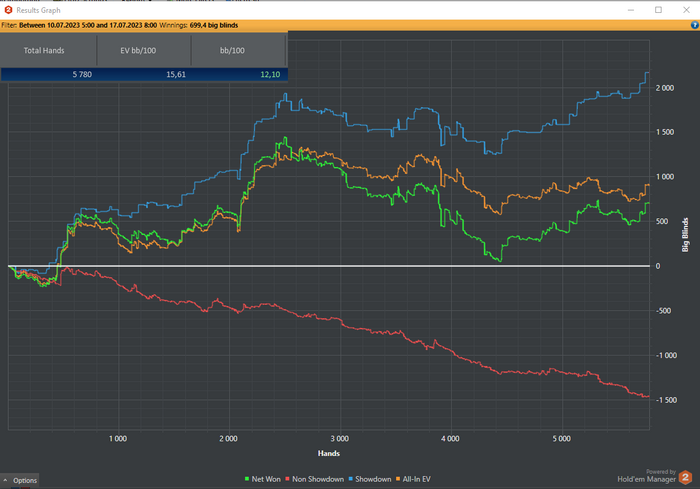Click the 5 000 x-axis label
The height and width of the screenshot is (489, 700).
point(562,439)
